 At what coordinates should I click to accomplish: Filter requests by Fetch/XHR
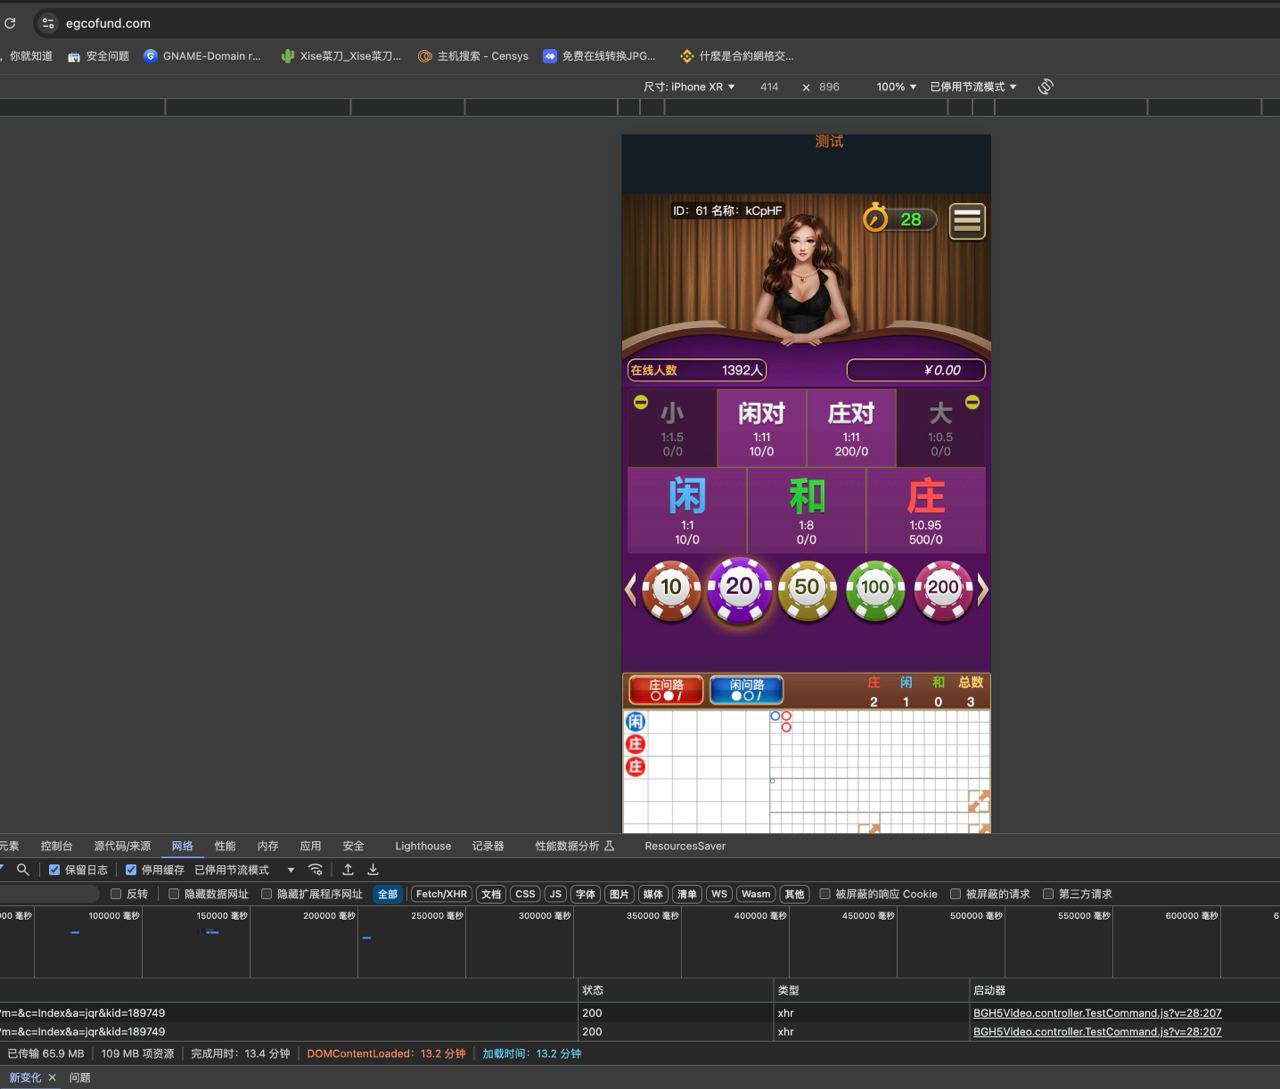click(441, 894)
